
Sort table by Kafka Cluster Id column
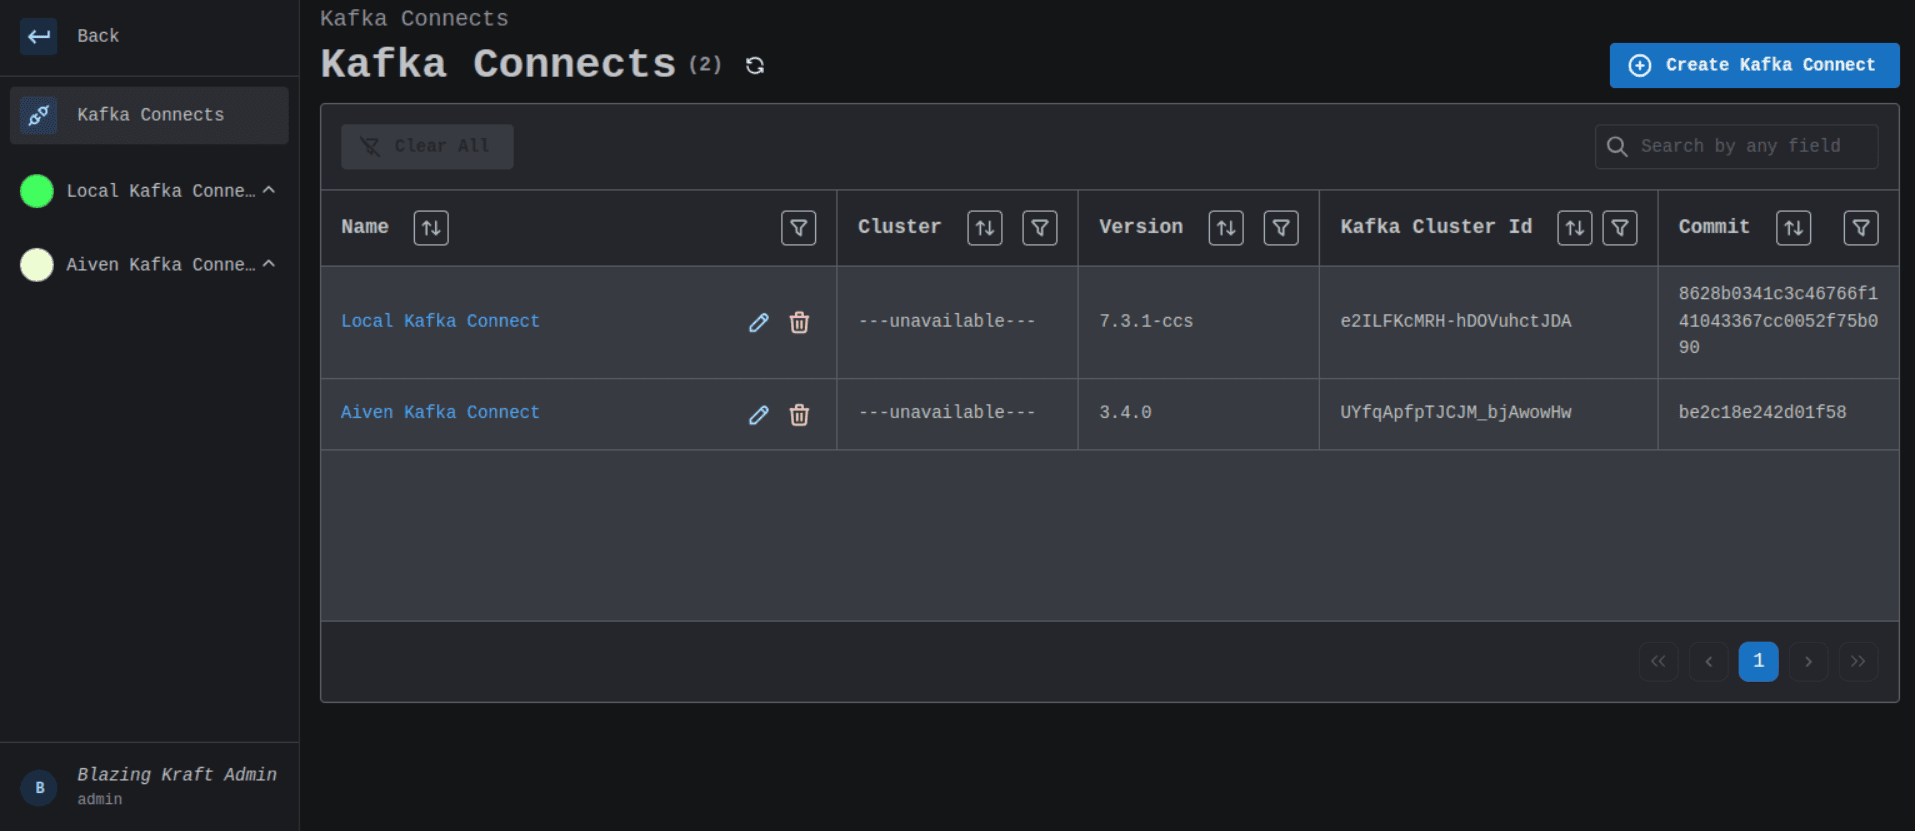[x=1575, y=228]
